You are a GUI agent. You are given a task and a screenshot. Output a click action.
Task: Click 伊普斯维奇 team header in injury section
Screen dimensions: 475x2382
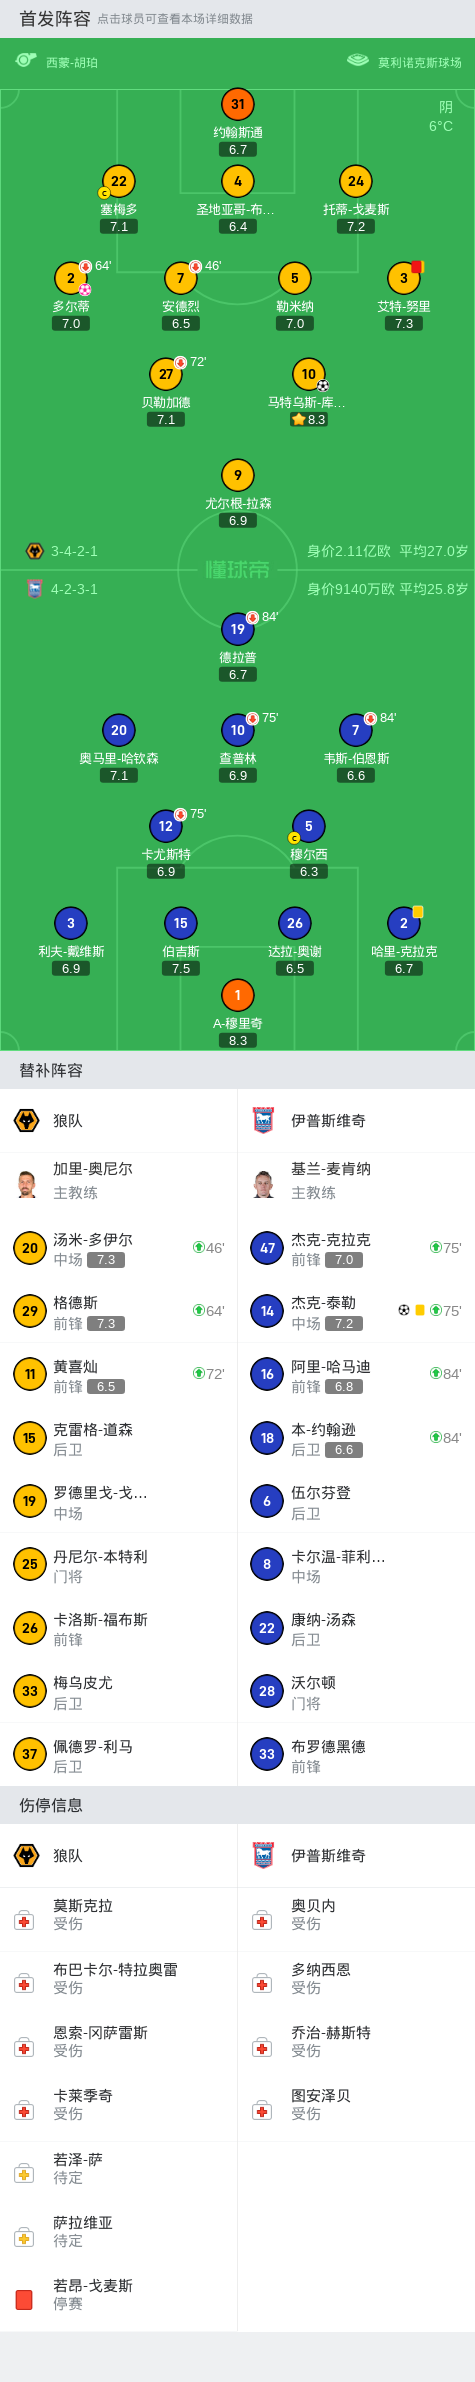(x=356, y=1856)
